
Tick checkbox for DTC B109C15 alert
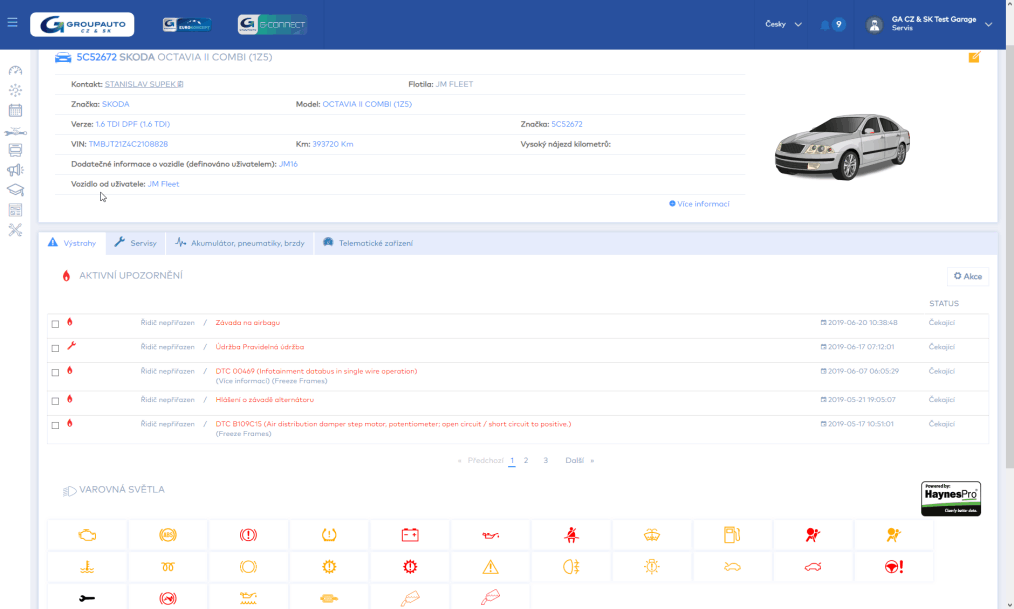[55, 426]
